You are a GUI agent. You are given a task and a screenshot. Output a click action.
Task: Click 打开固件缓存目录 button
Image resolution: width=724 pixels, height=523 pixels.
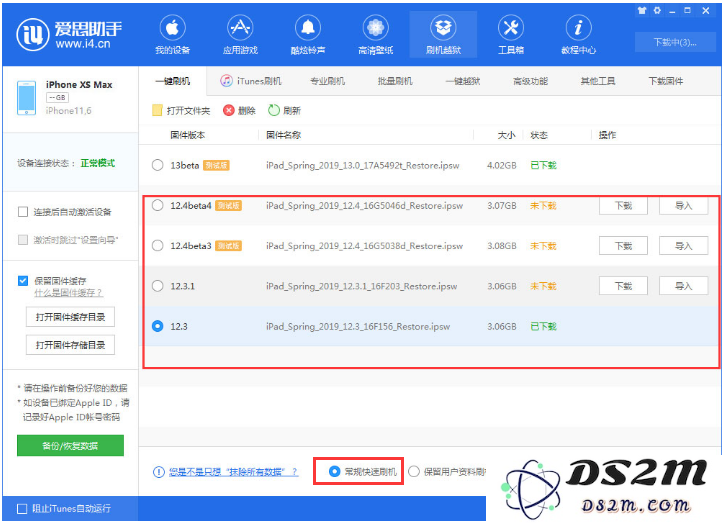coord(70,317)
